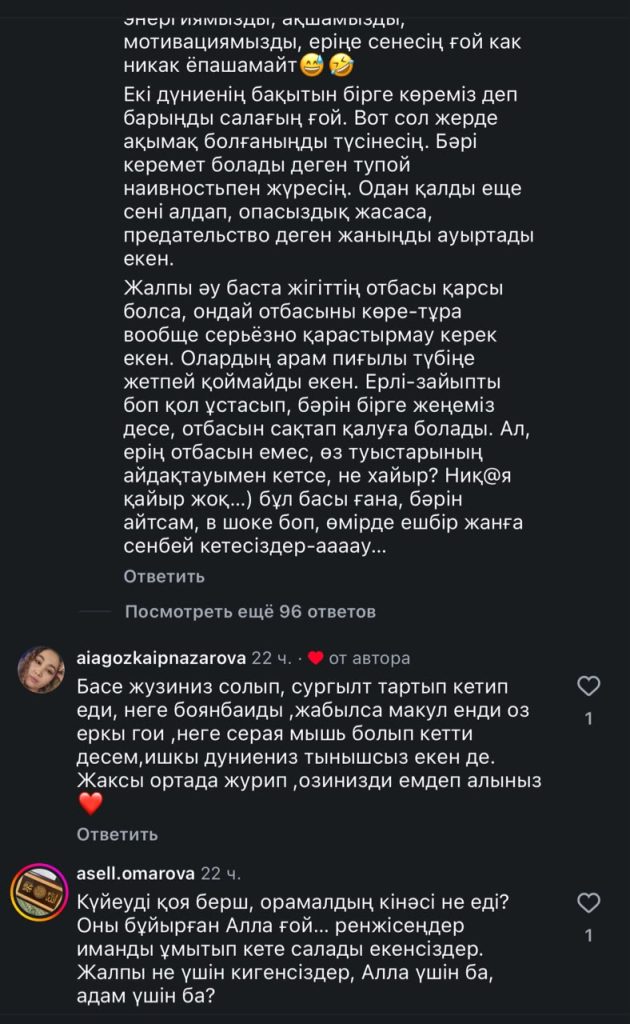The width and height of the screenshot is (630, 1024).
Task: Tap the red heart 'от автора' badge
Action: (316, 658)
